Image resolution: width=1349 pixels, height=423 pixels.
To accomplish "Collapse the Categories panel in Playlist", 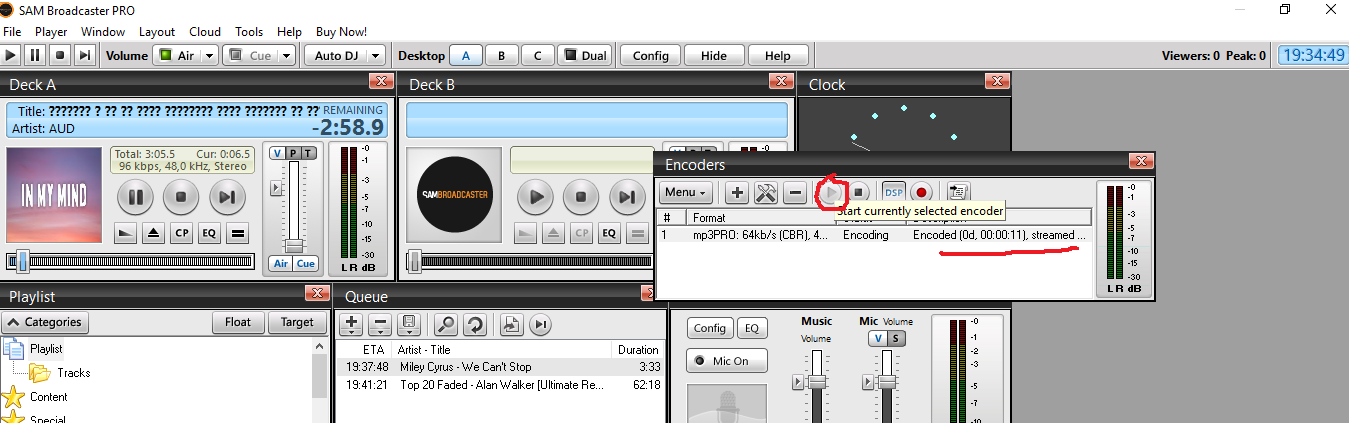I will (46, 322).
